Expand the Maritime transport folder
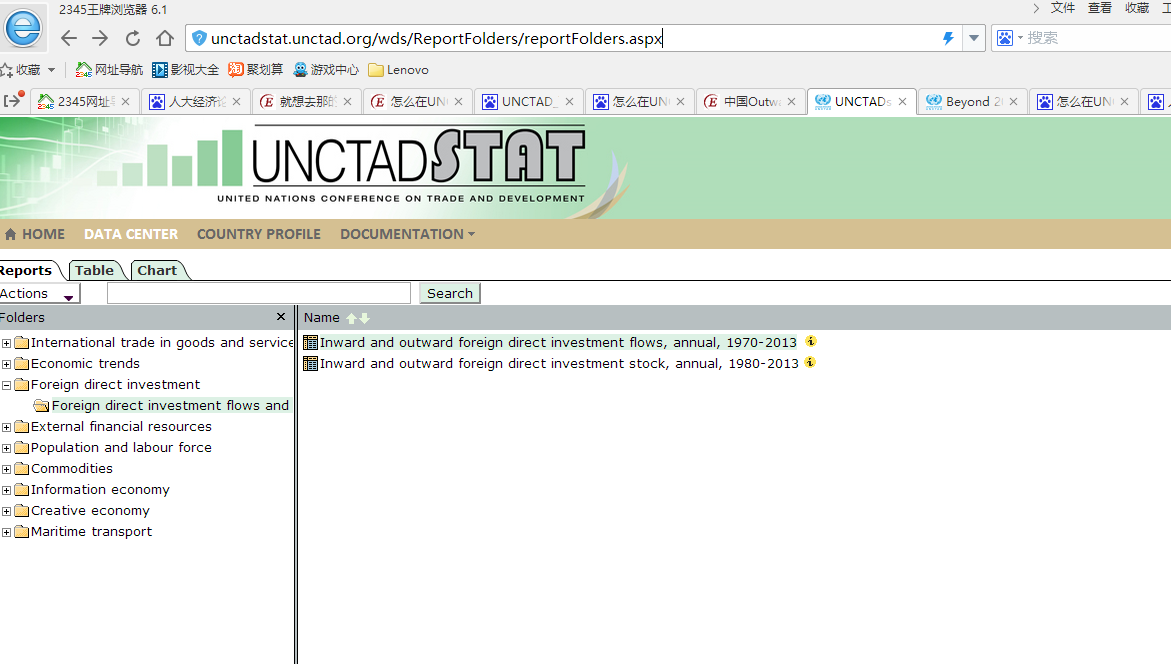 (6, 533)
